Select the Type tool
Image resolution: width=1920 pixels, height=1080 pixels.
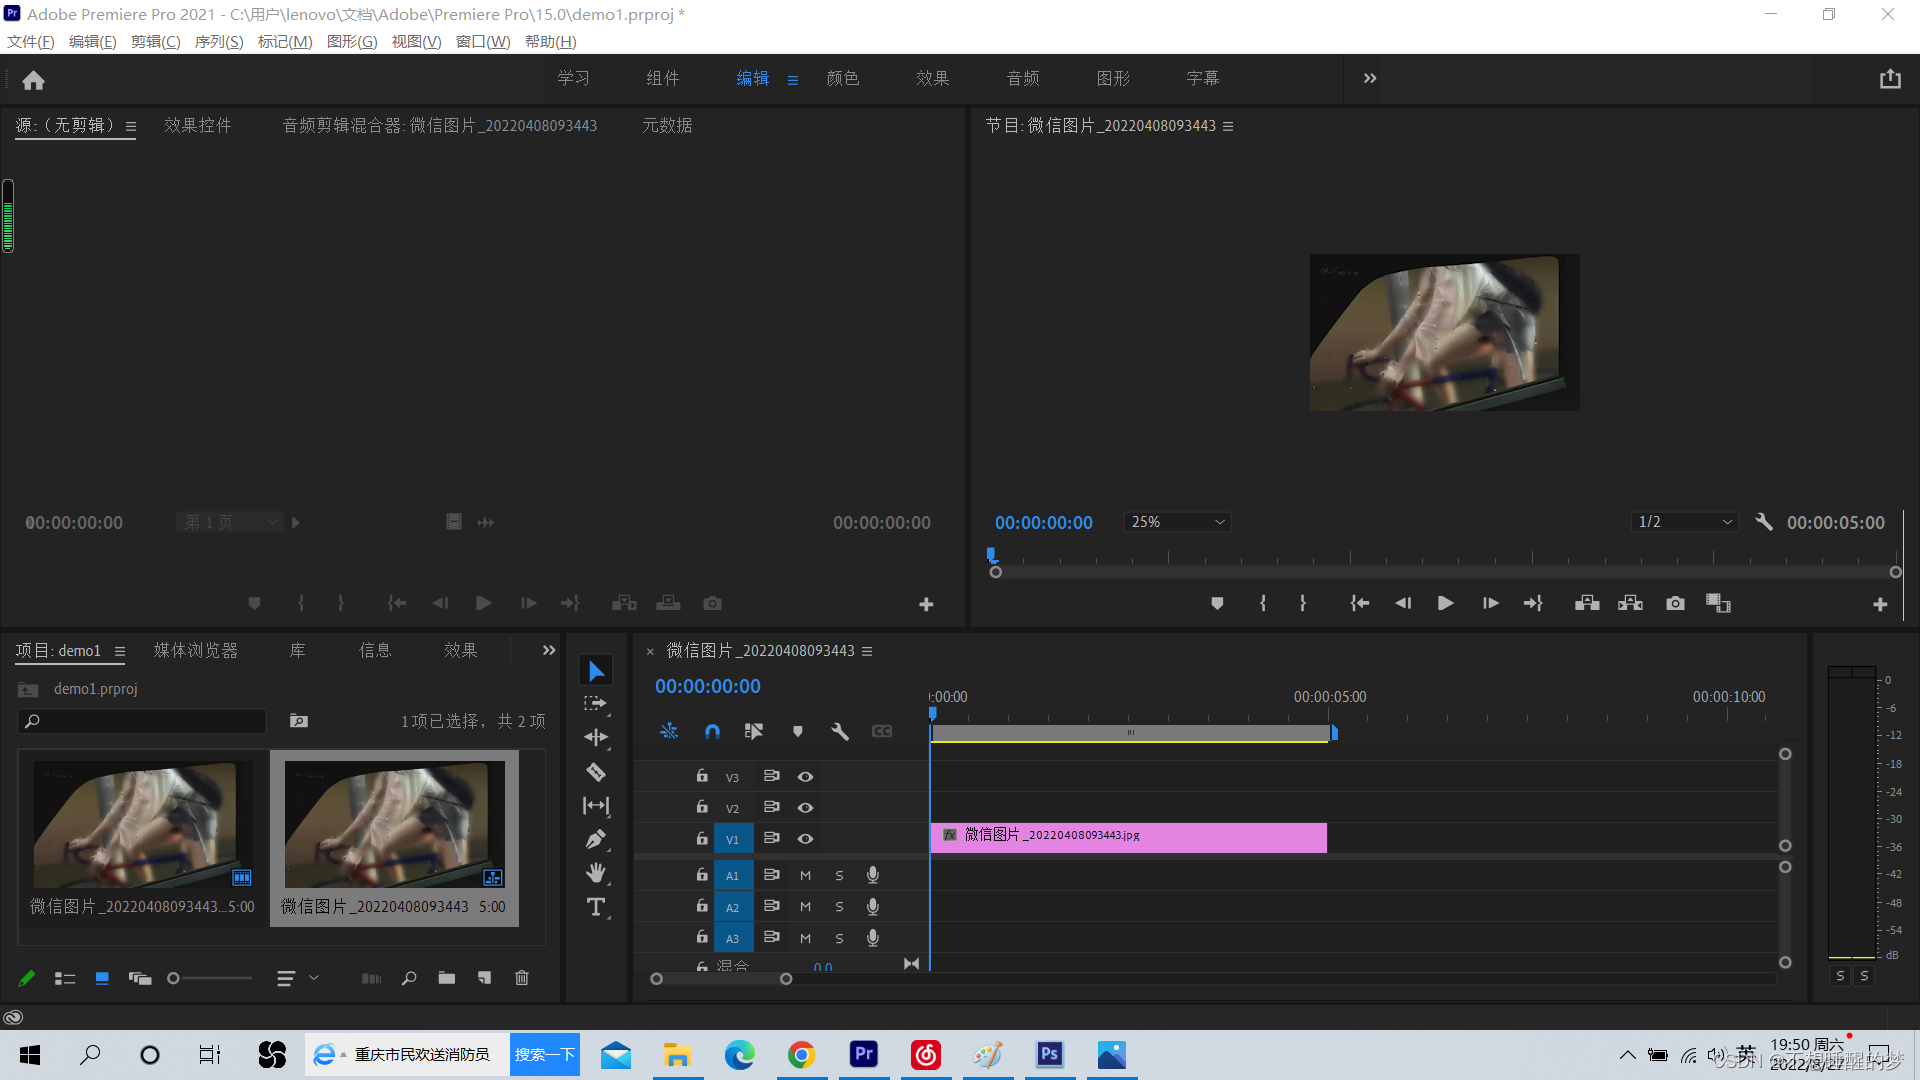(x=596, y=907)
